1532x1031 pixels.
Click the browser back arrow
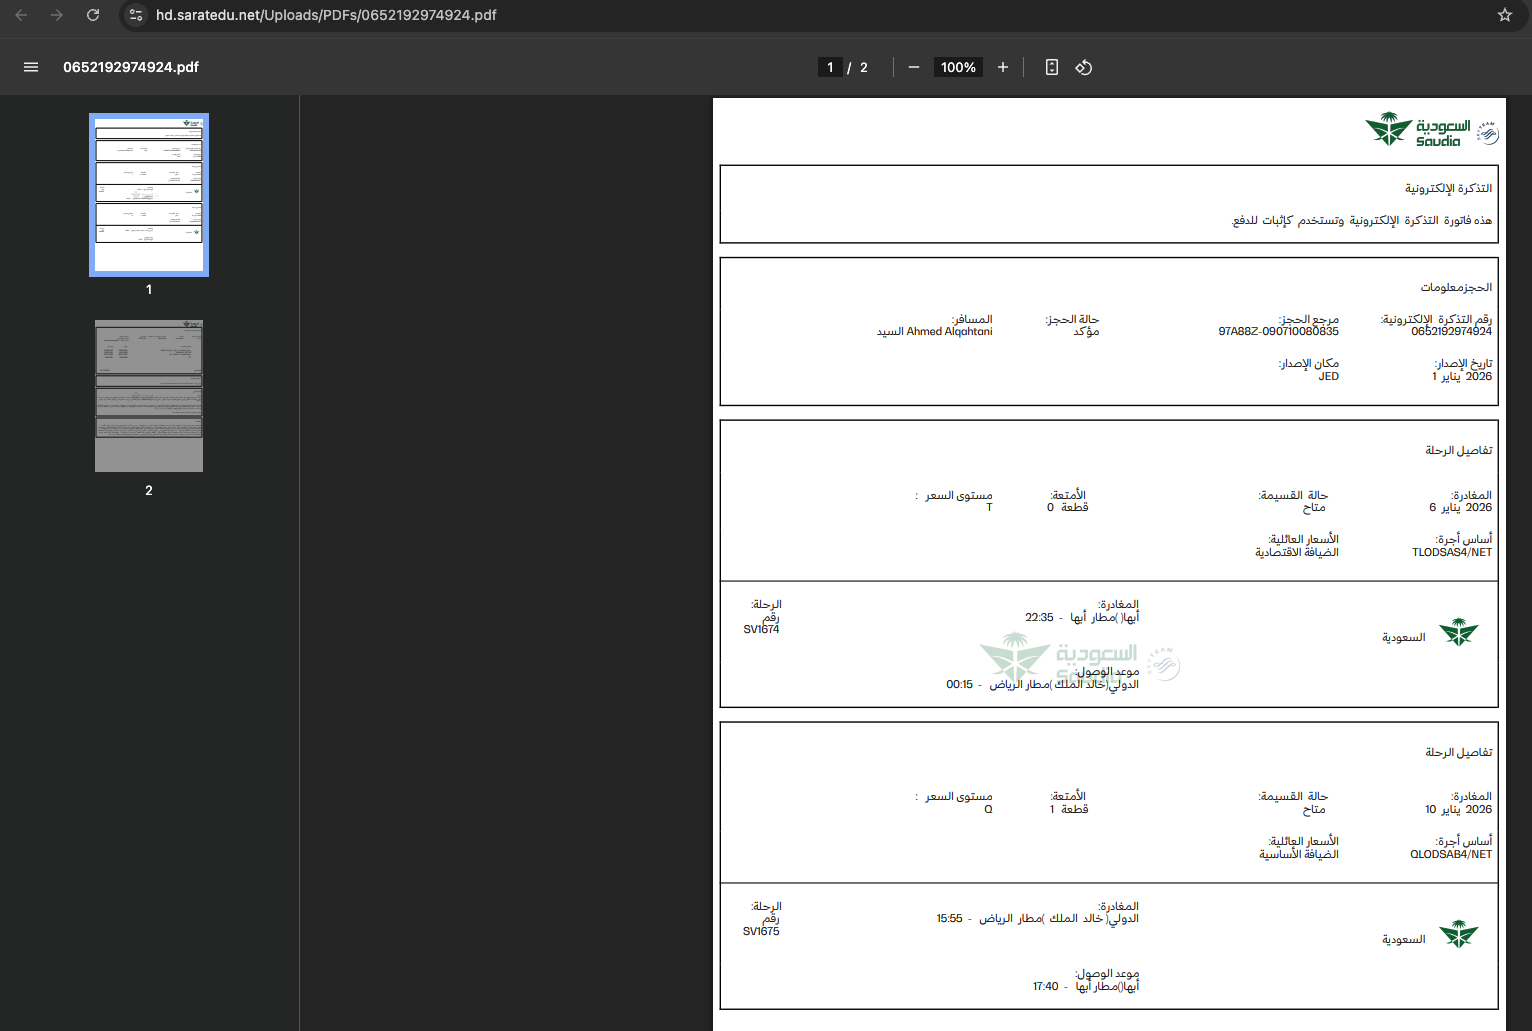pos(21,15)
